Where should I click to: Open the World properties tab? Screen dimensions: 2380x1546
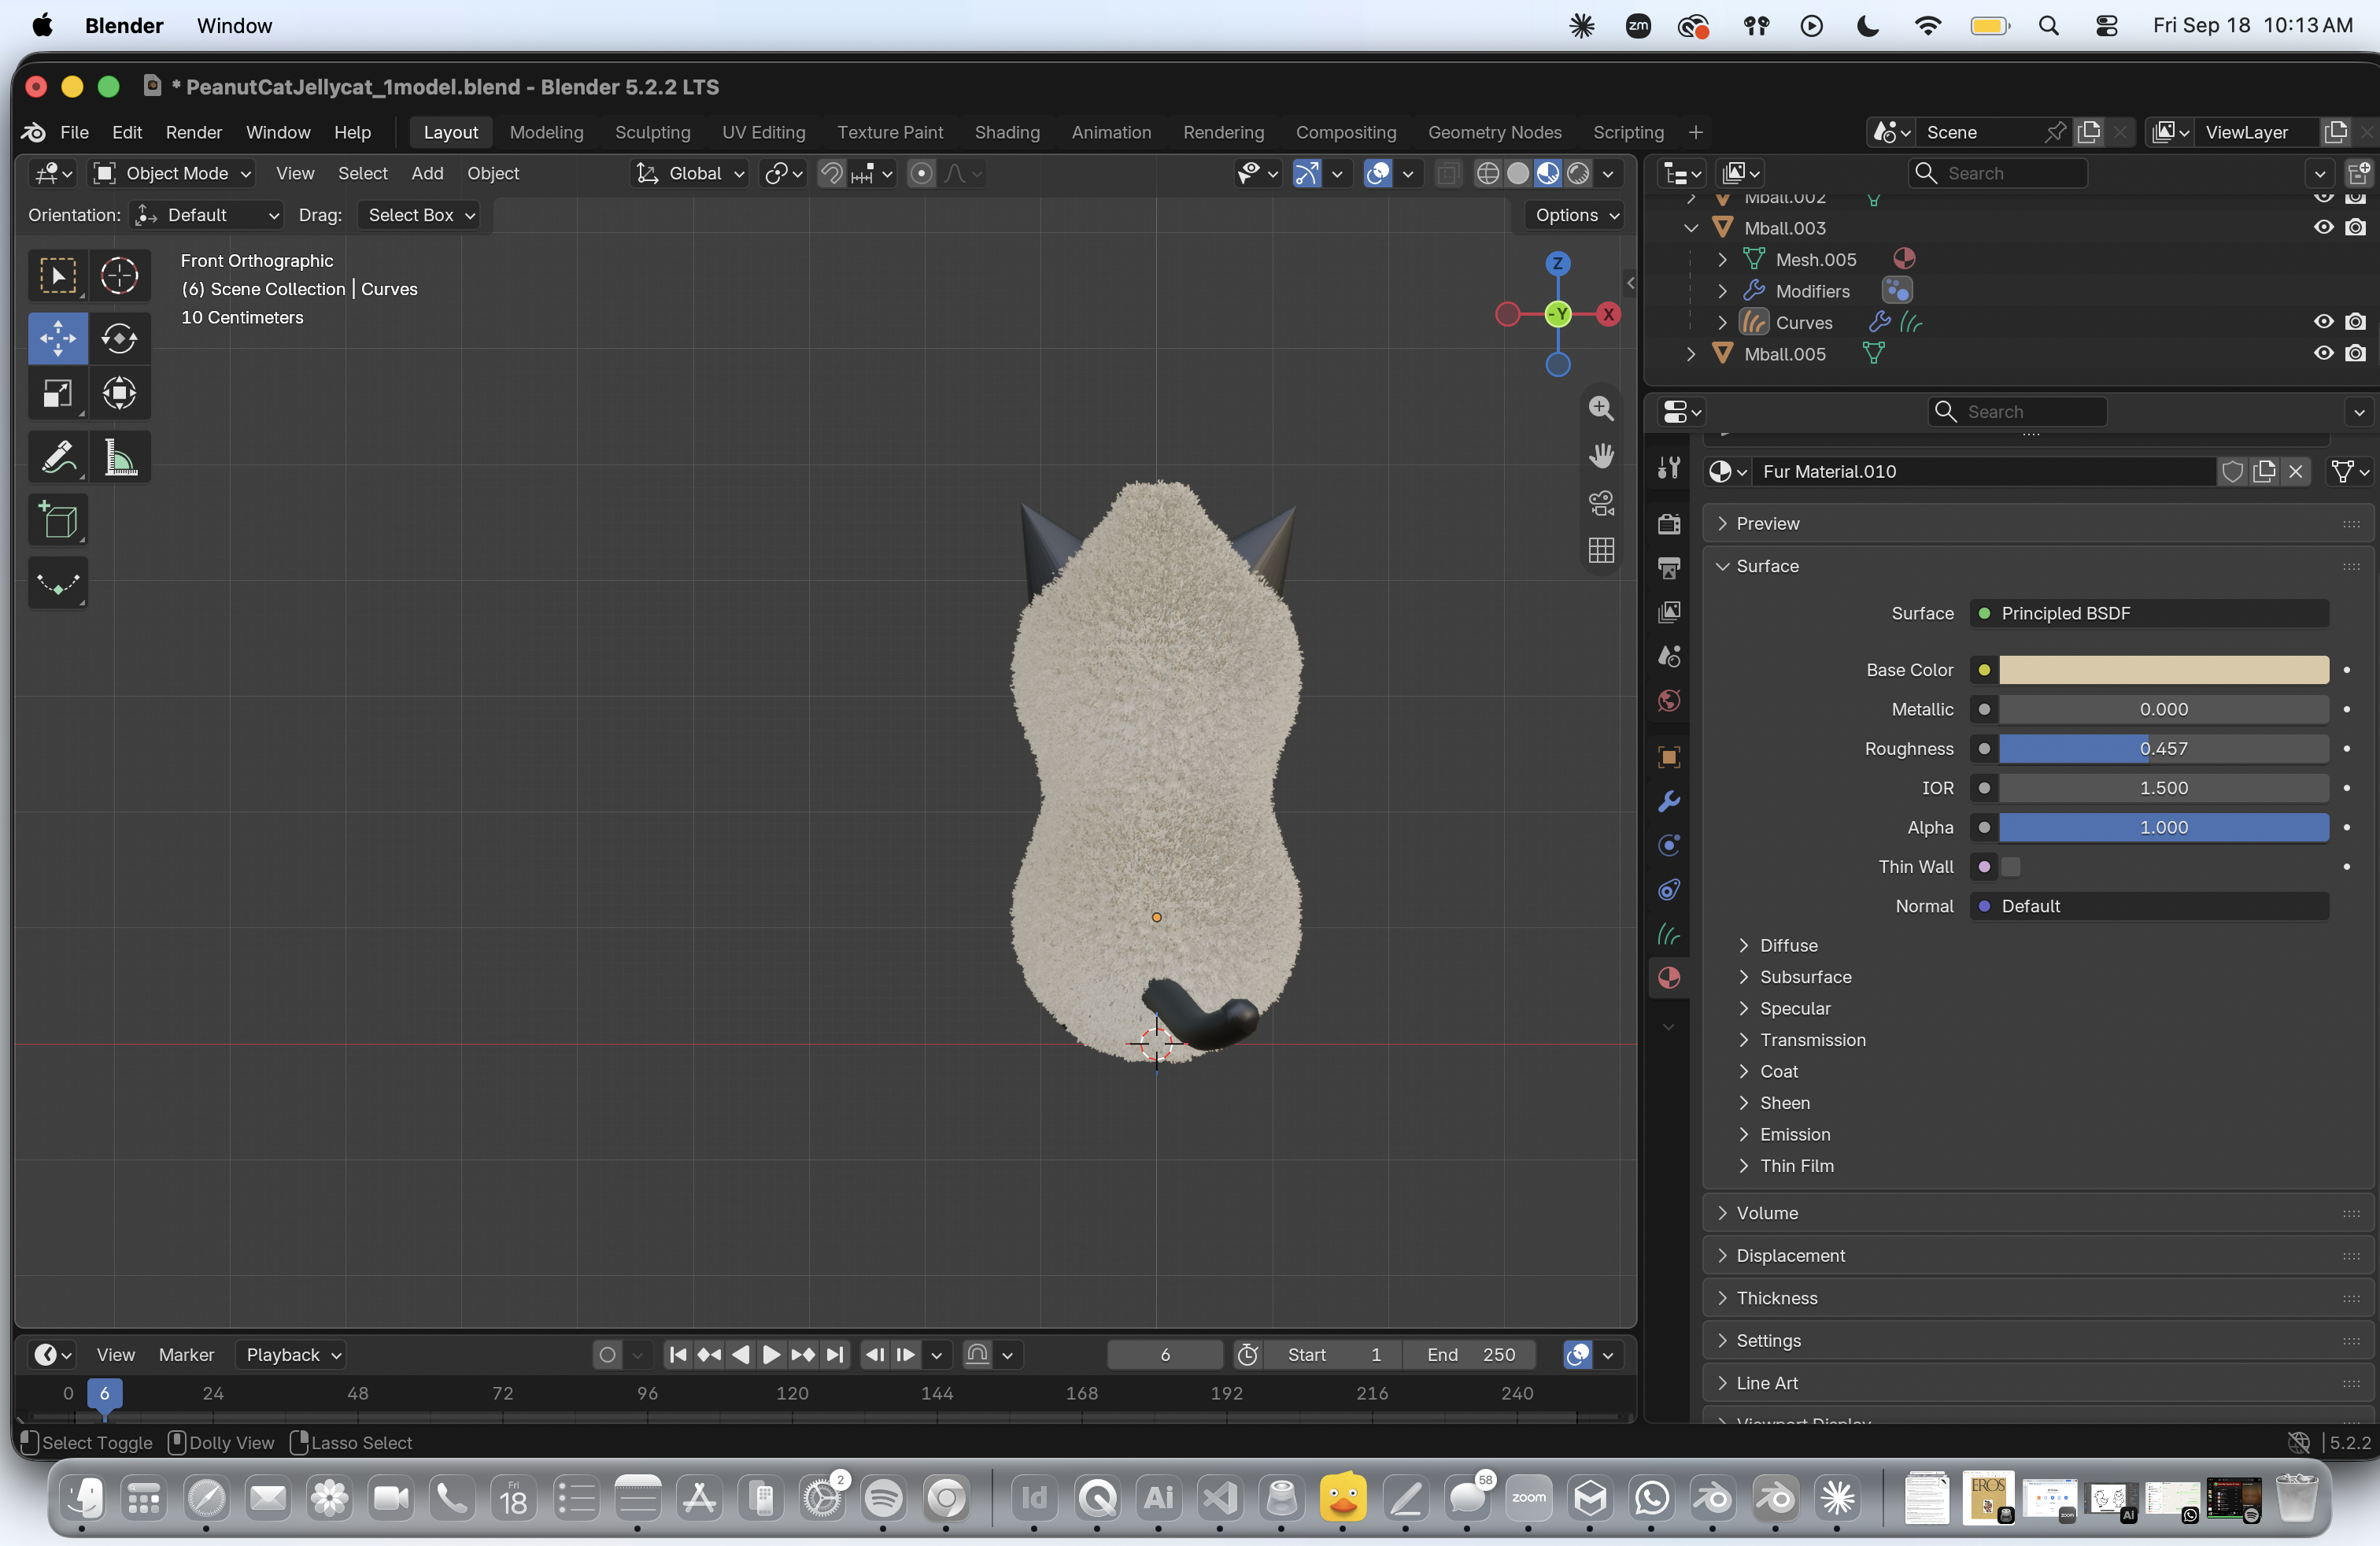(1669, 700)
